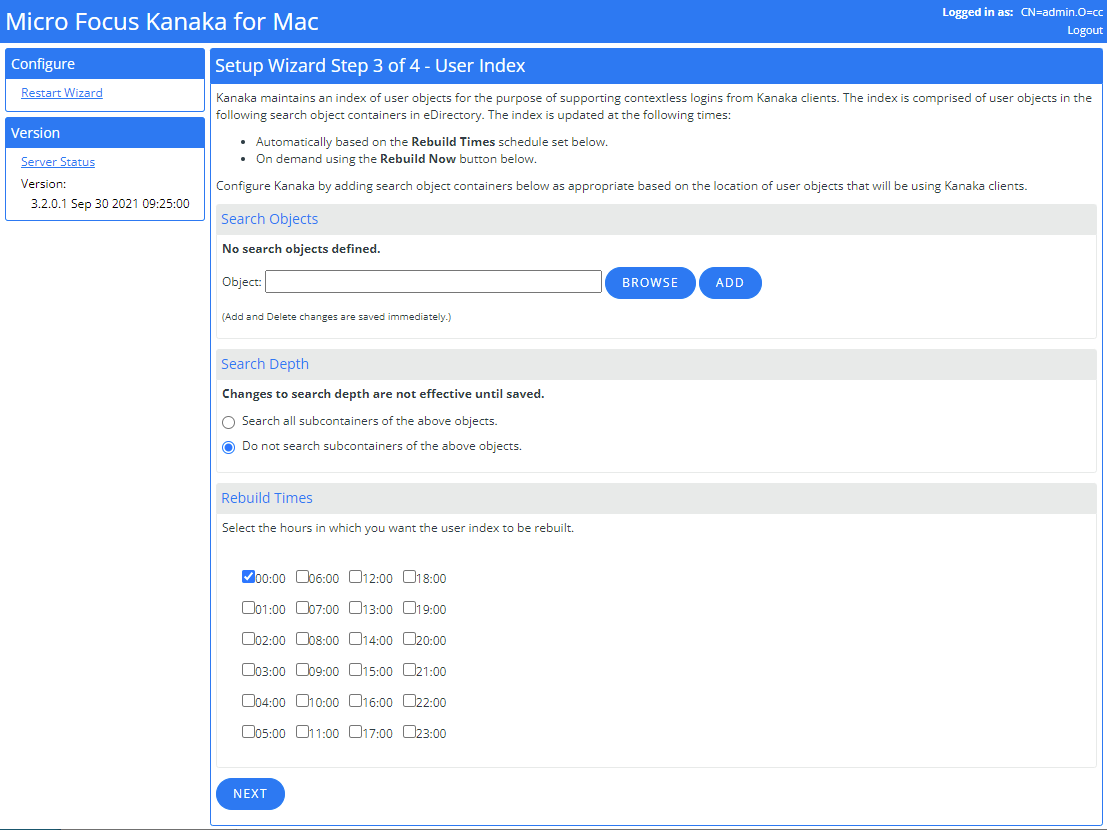
Task: Log out using the Logout link
Action: coord(1084,30)
